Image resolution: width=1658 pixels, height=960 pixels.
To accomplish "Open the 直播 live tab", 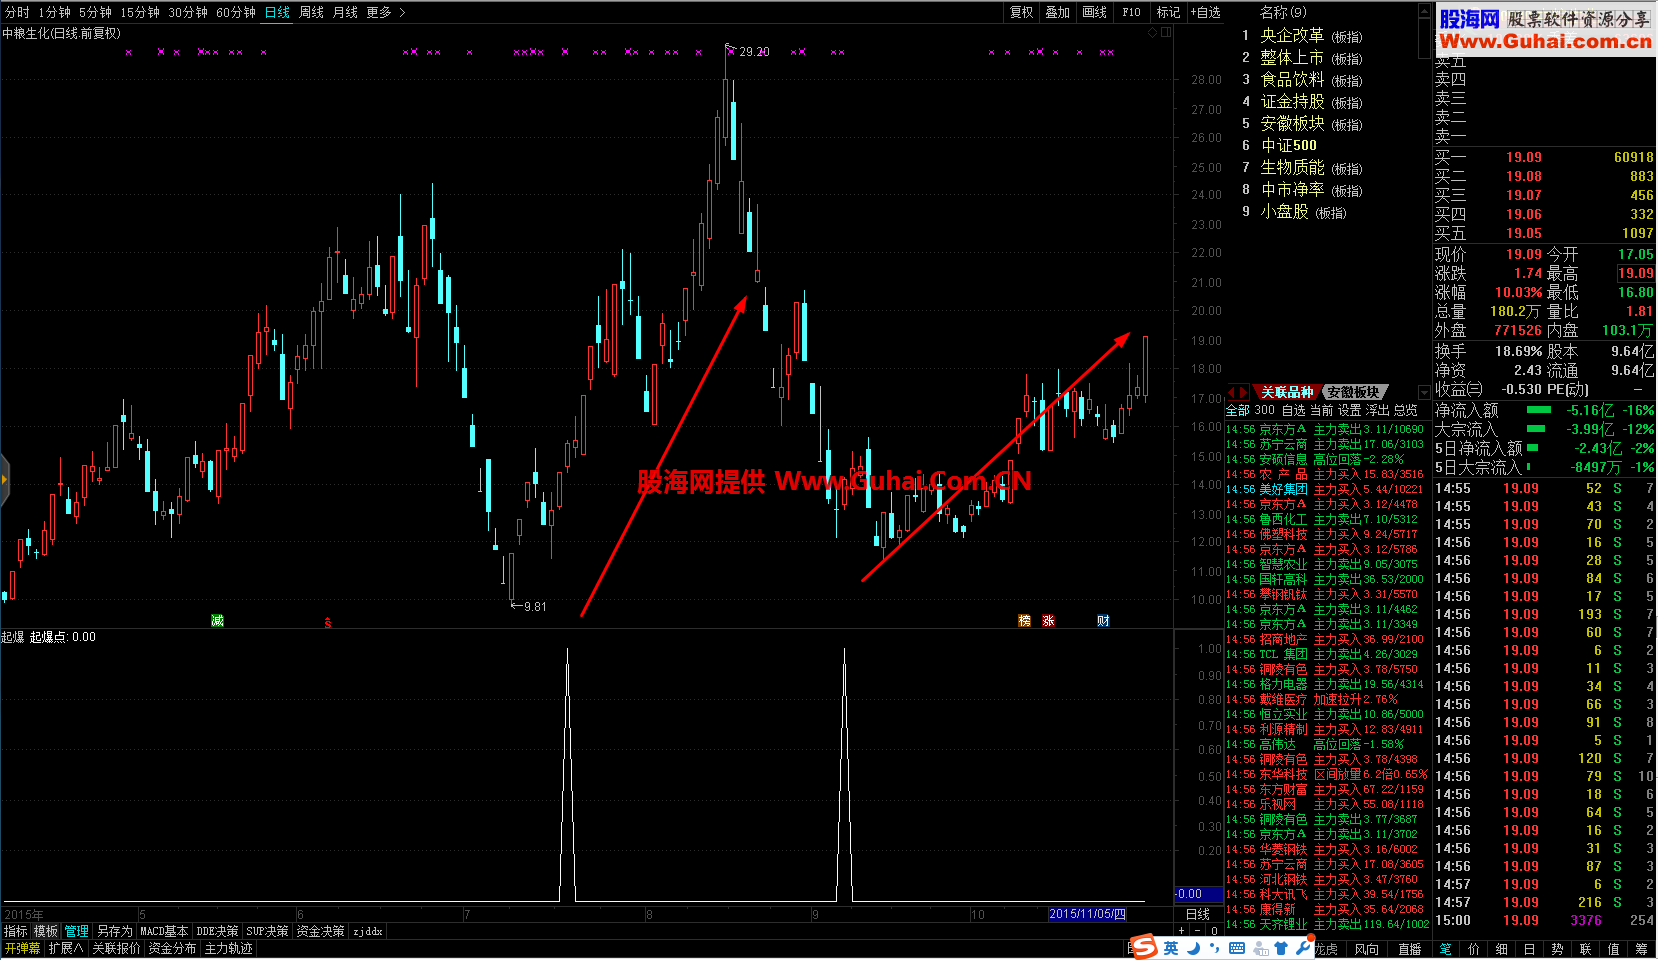I will 1409,949.
